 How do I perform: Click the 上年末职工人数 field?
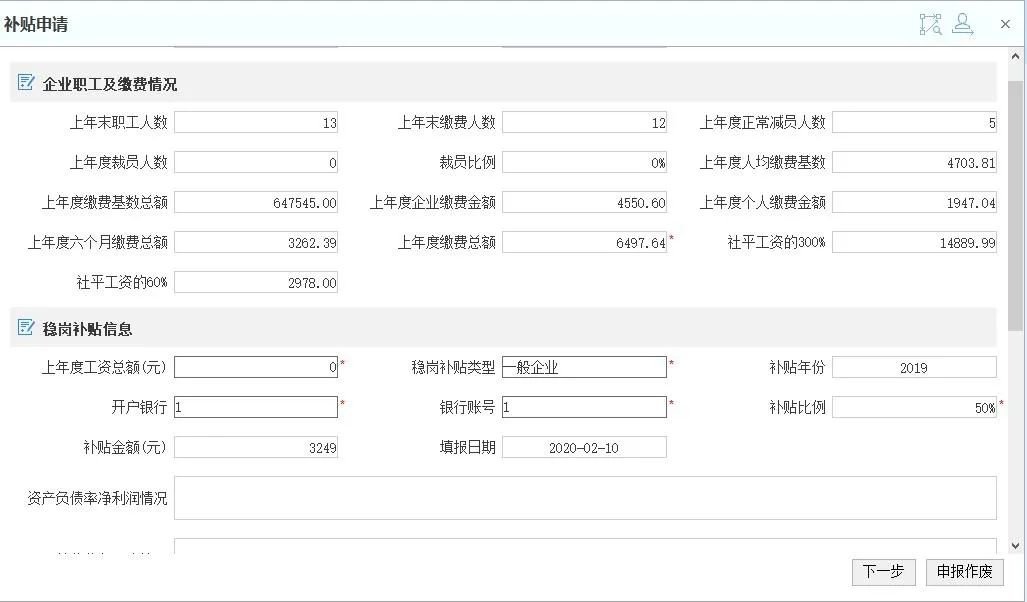(256, 122)
